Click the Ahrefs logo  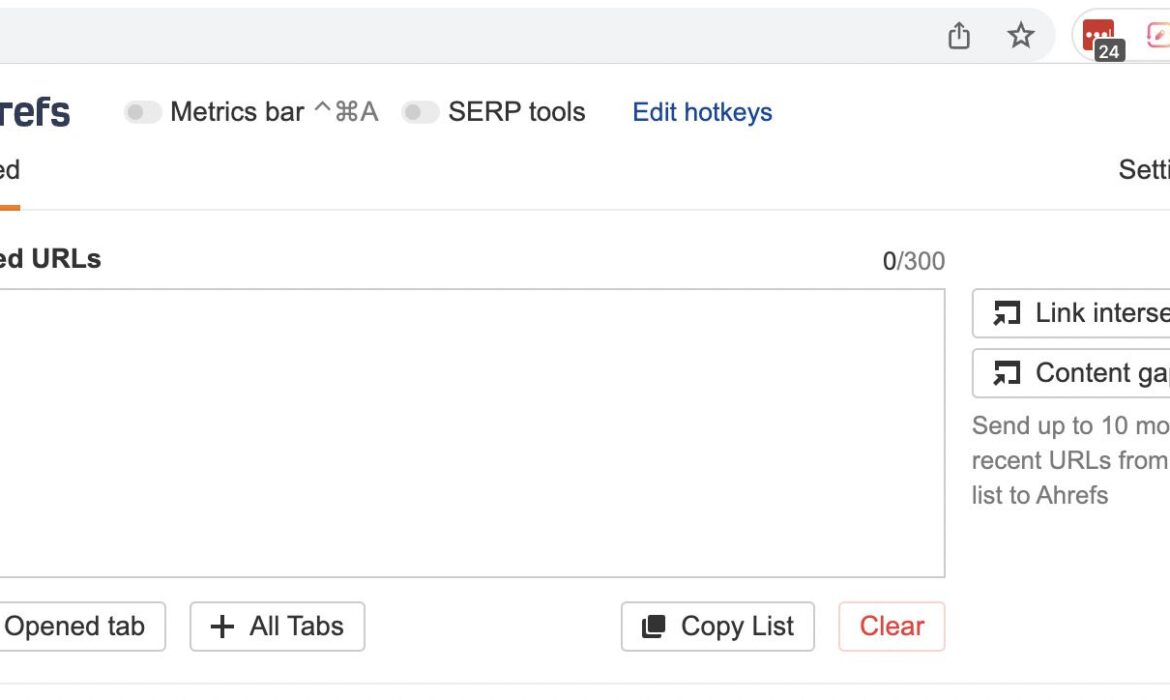[35, 112]
